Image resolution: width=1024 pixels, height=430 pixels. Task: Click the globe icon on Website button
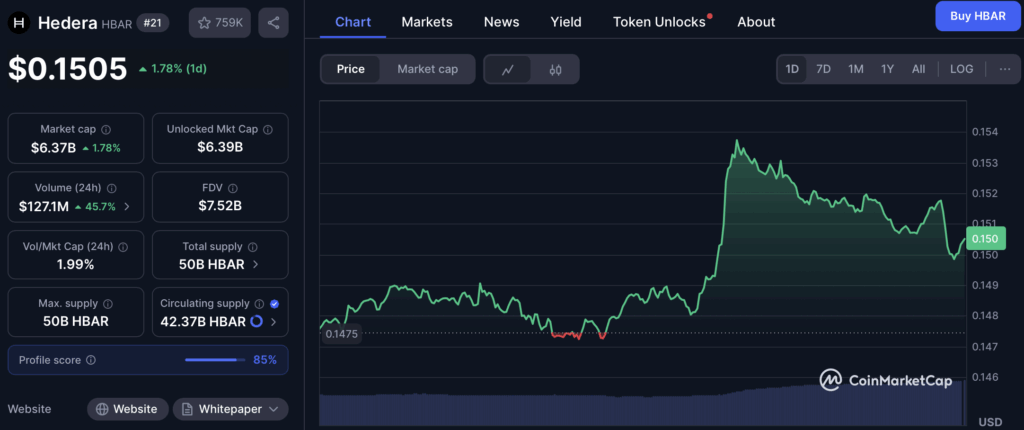click(x=102, y=409)
